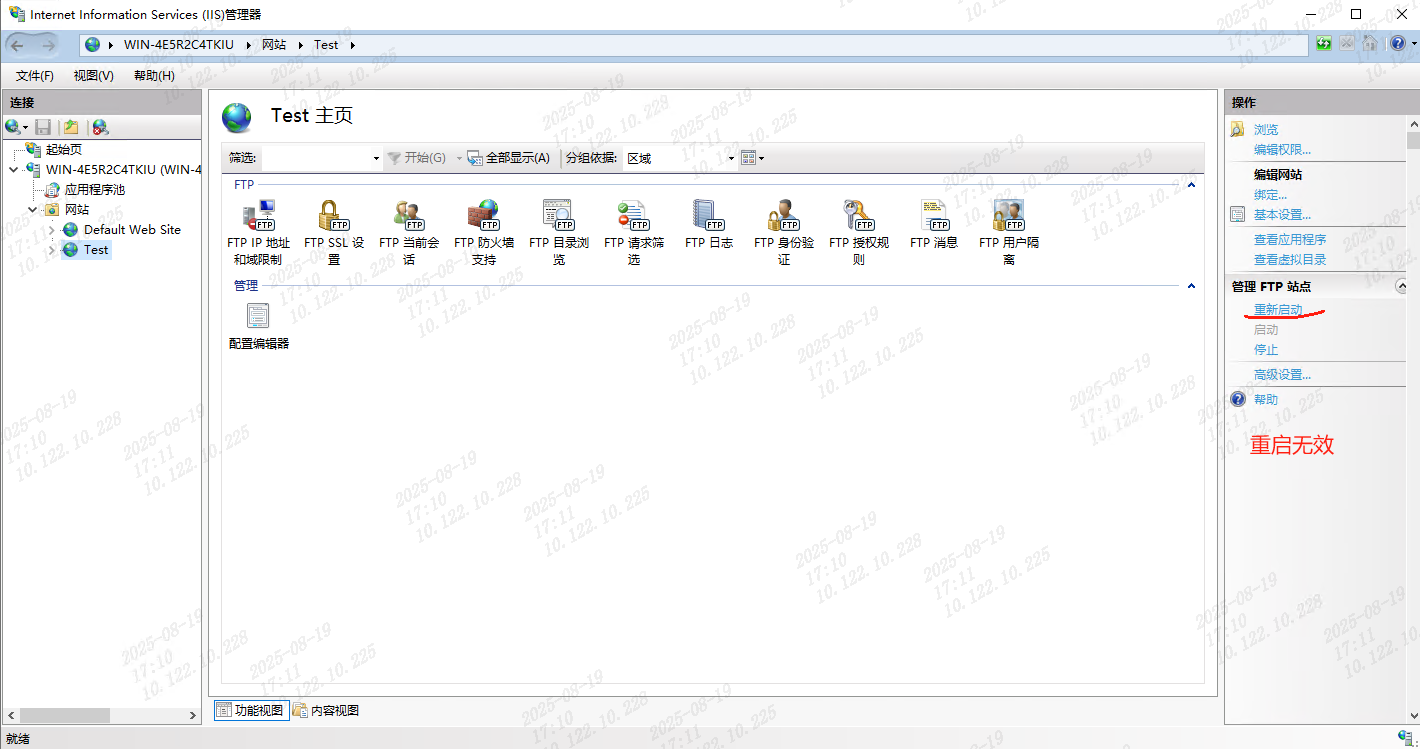Click the 绑定... link
Viewport: 1420px width, 749px height.
[x=1271, y=195]
